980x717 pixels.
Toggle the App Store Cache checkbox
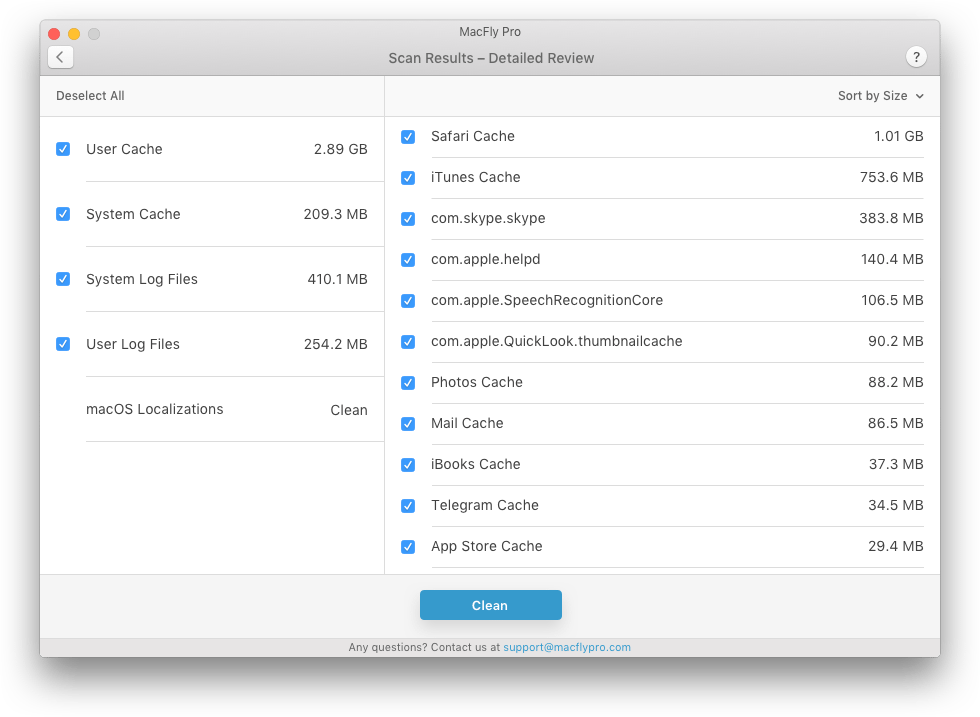(408, 547)
